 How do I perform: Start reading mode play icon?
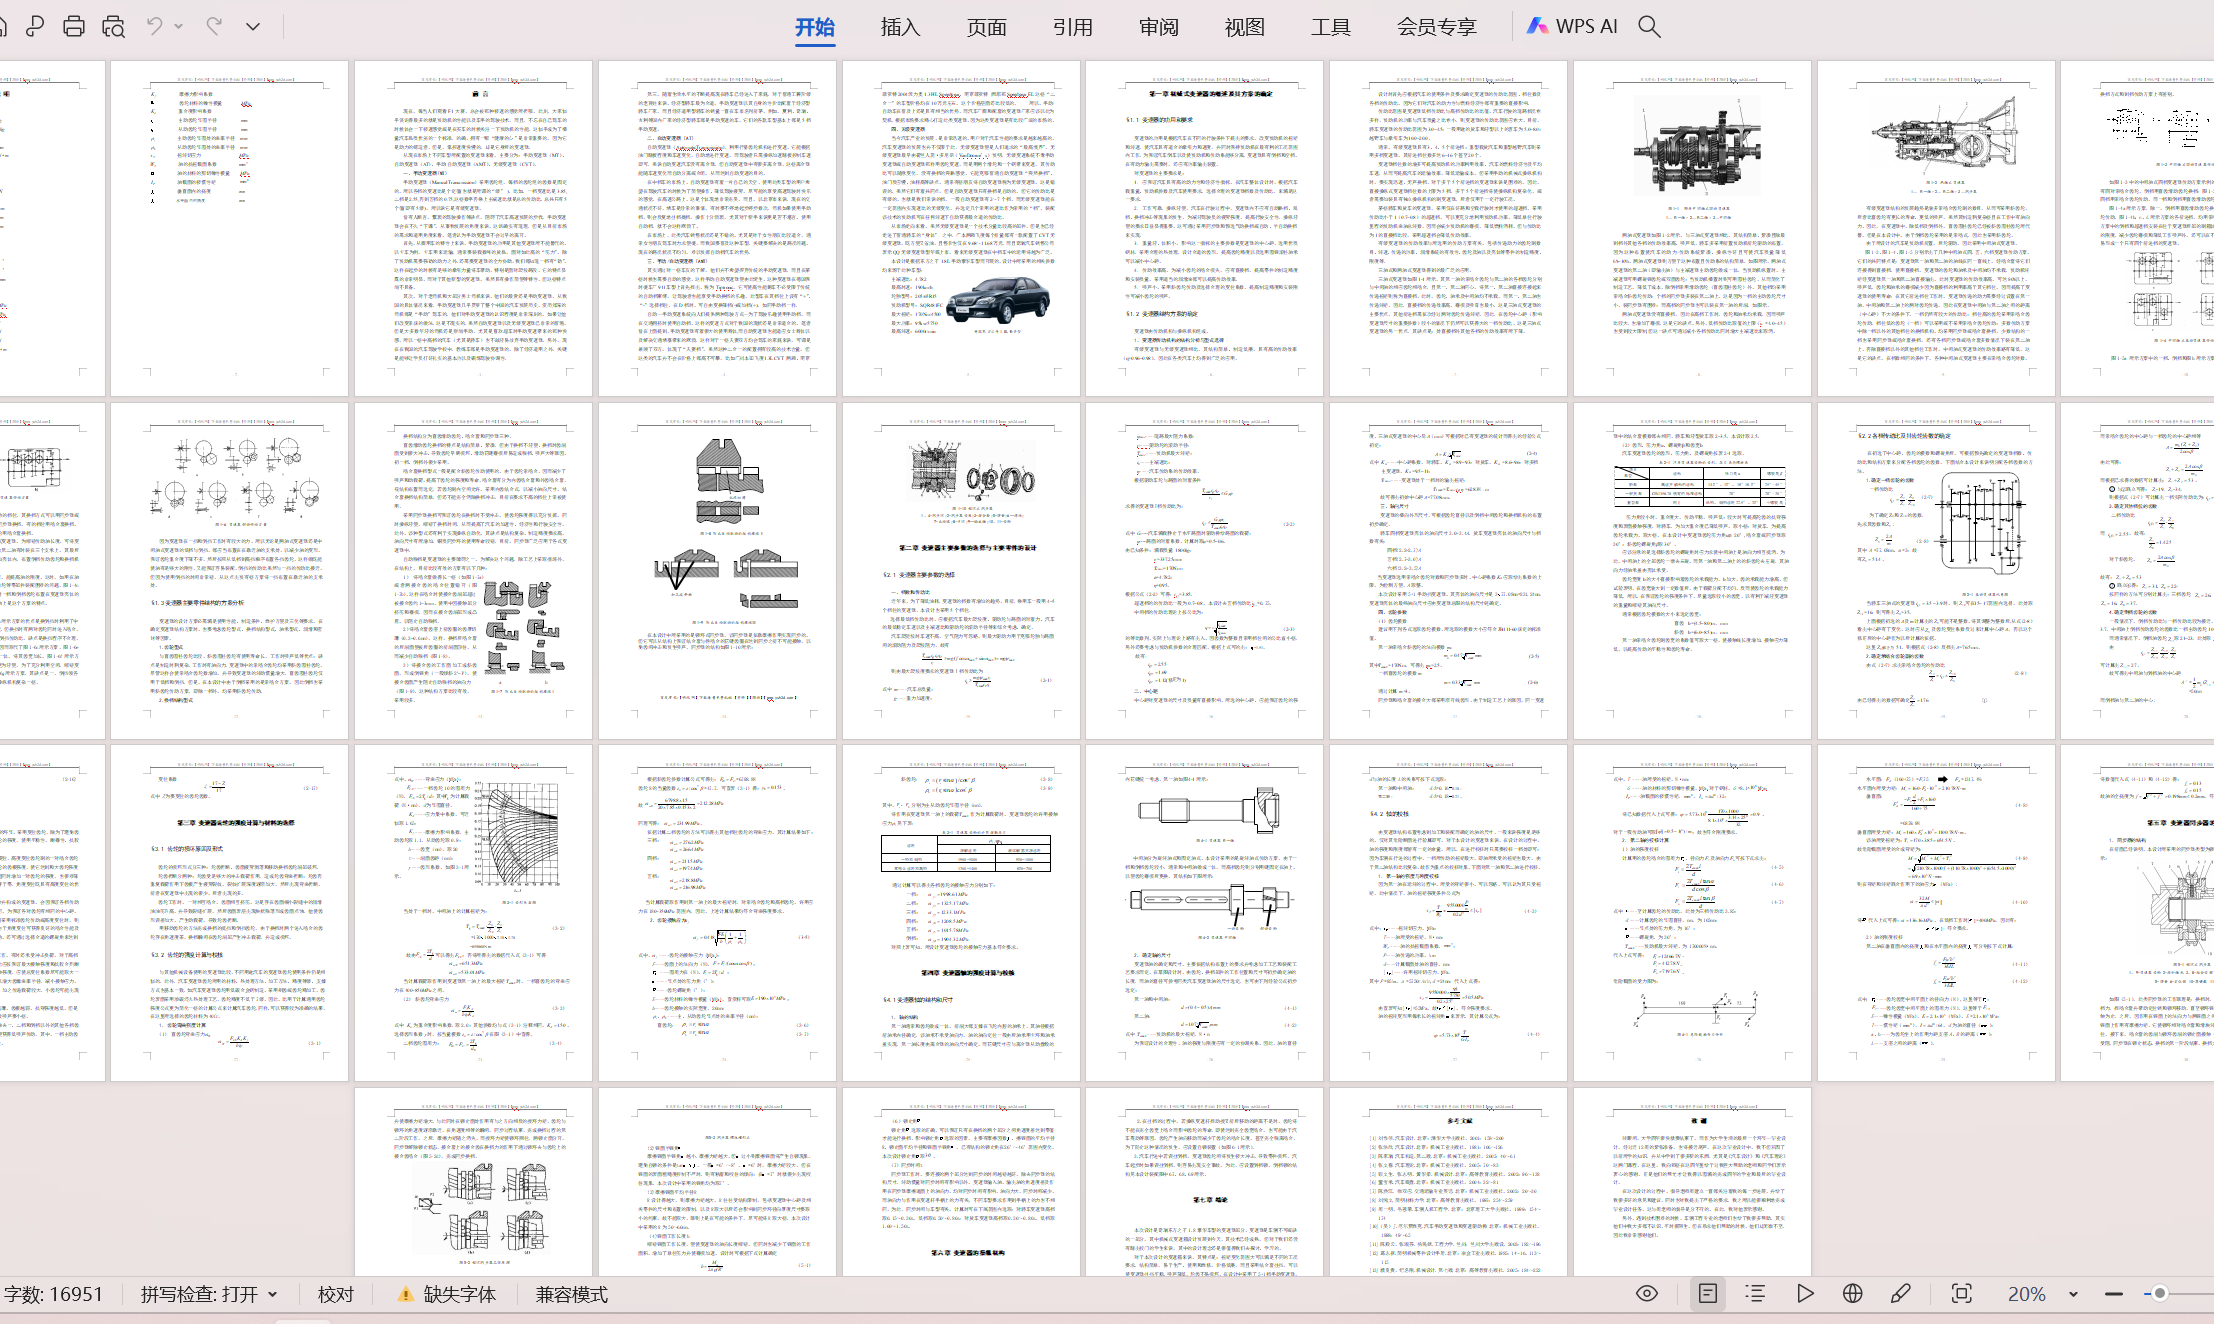pos(1805,1293)
